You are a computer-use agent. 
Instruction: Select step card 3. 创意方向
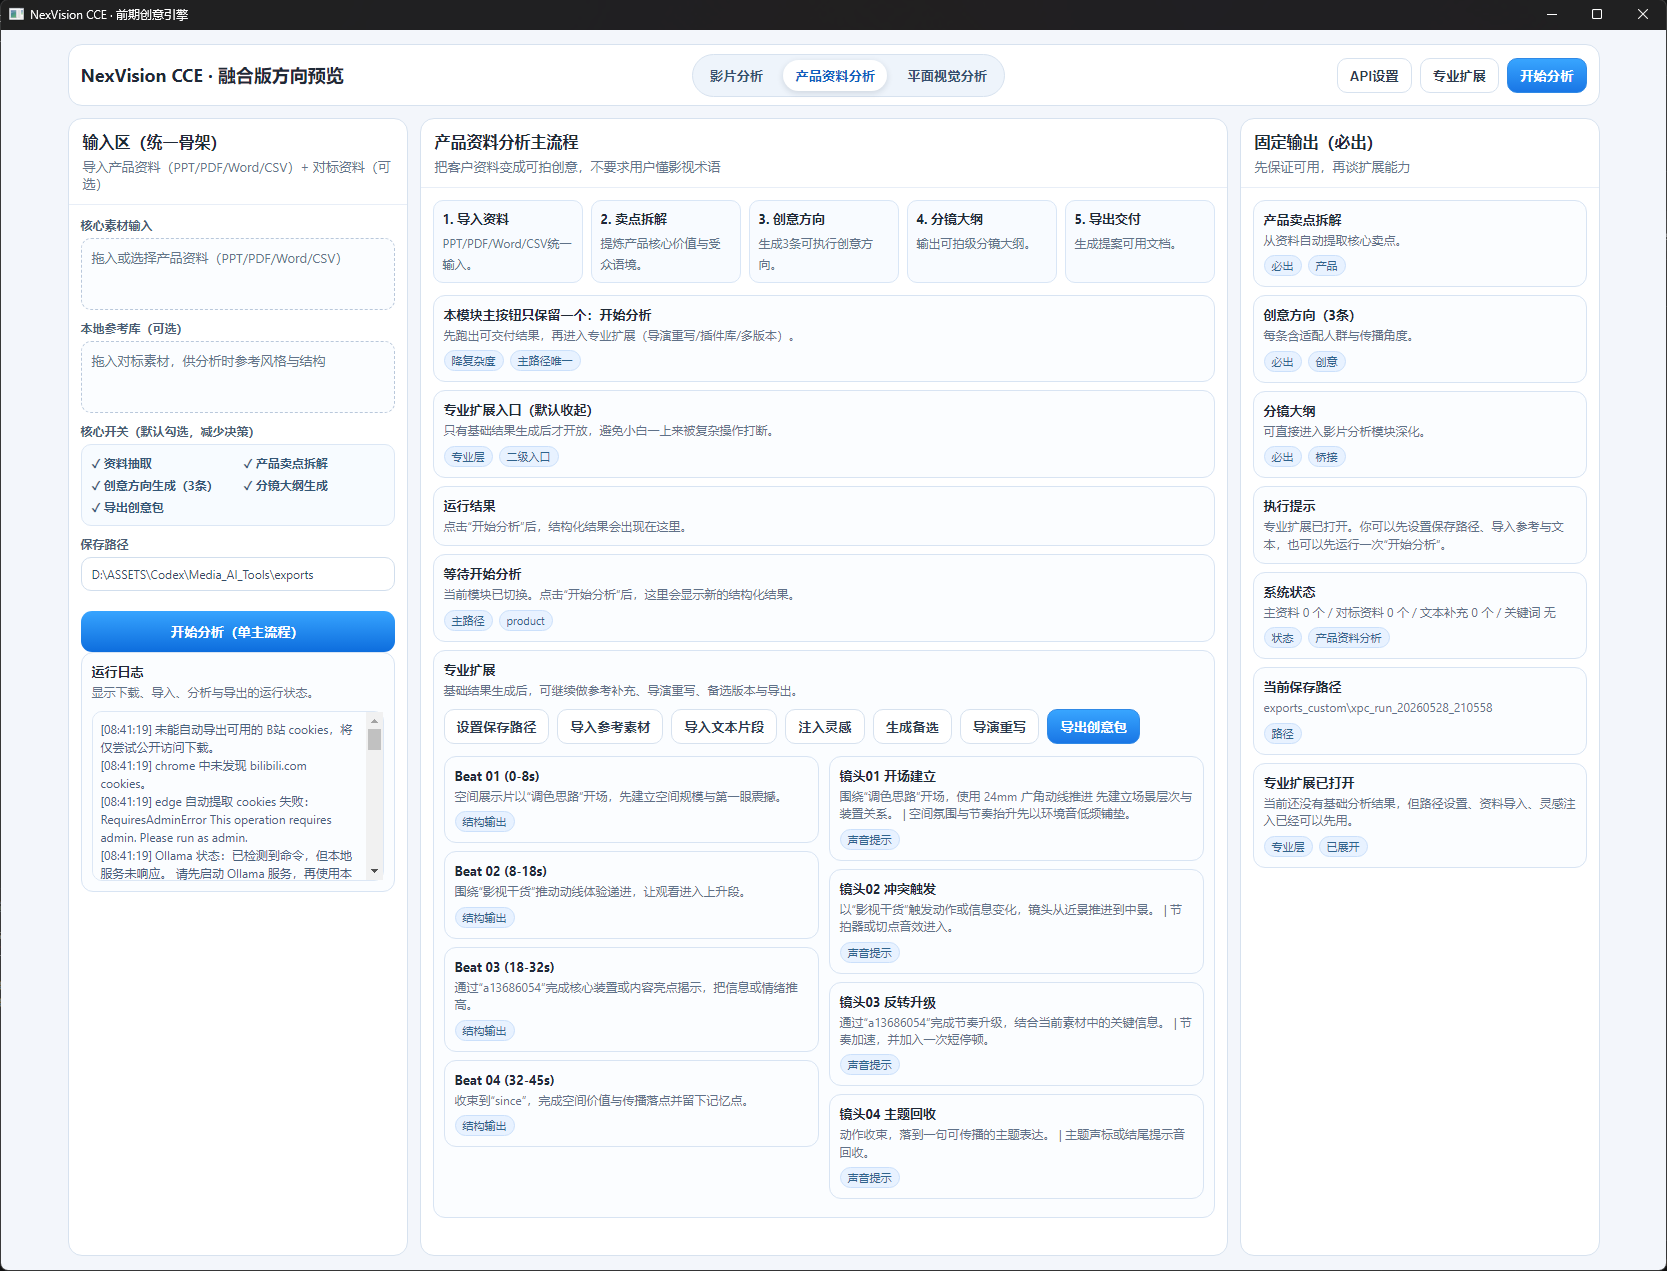pos(824,241)
